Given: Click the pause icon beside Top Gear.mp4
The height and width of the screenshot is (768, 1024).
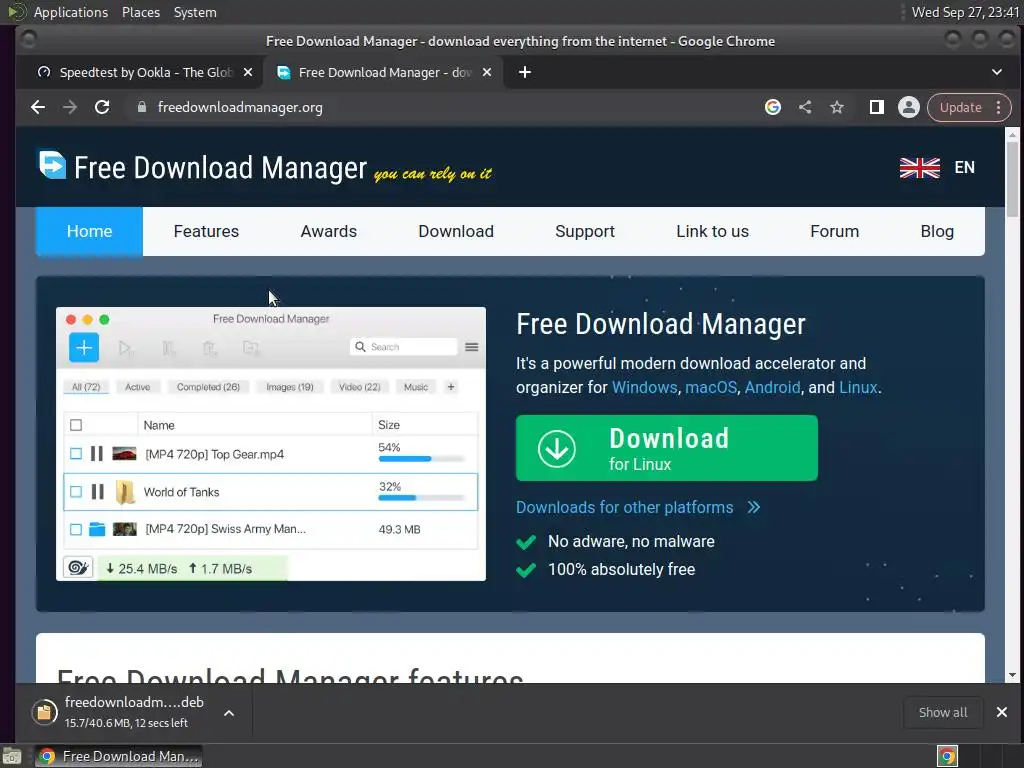Looking at the screenshot, I should [97, 453].
